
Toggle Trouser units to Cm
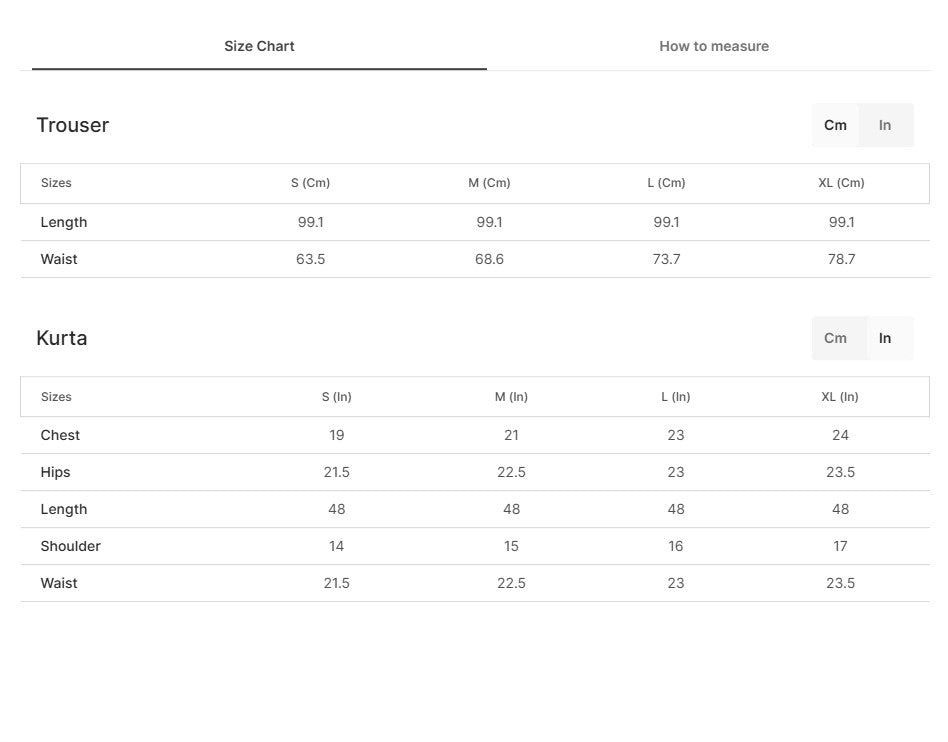click(835, 125)
